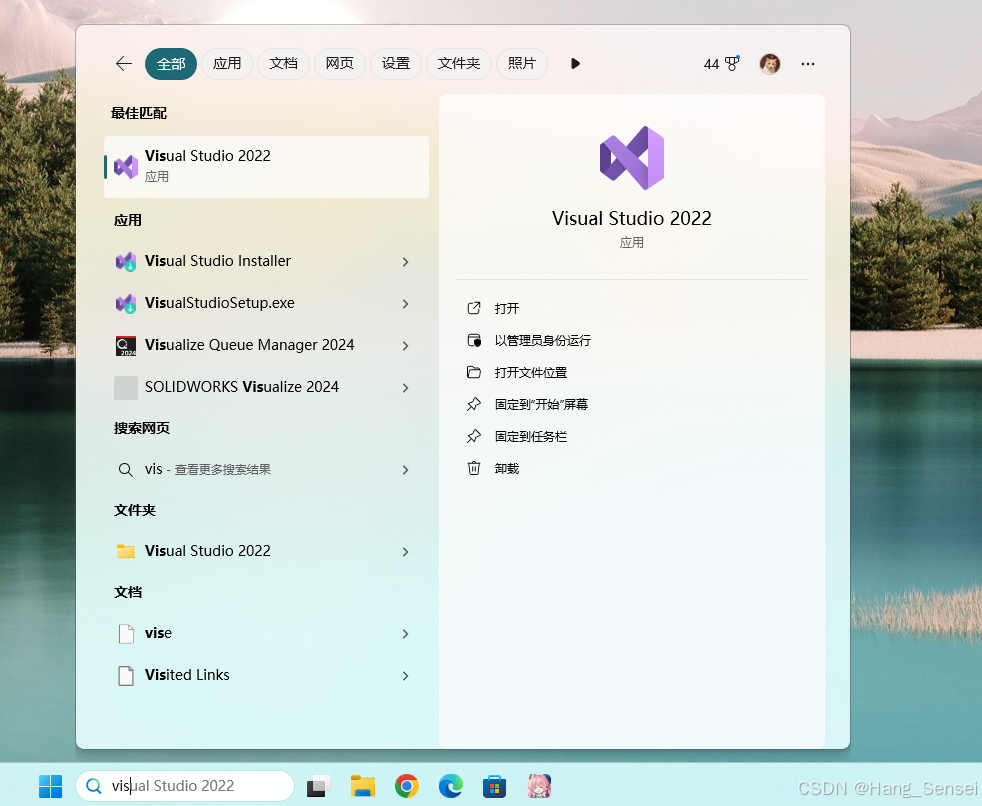Select the VisualStudioSetup.exe result text
982x806 pixels.
220,303
